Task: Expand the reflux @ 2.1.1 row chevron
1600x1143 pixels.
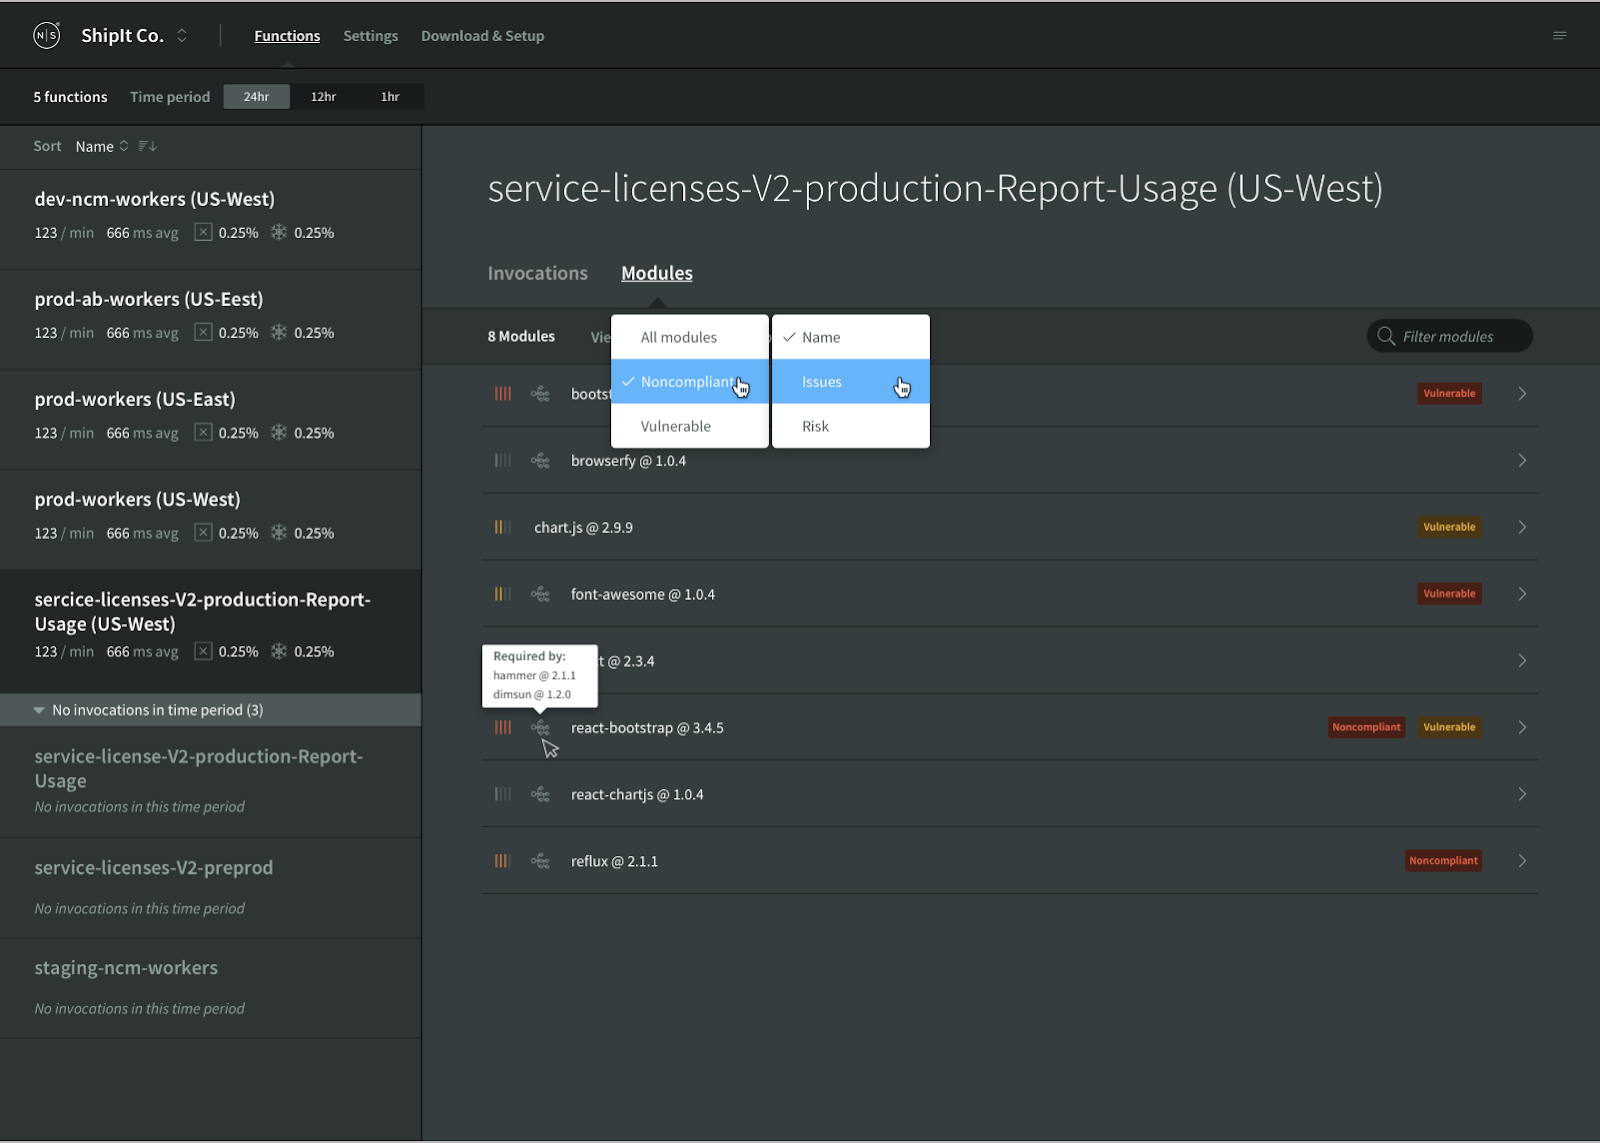Action: tap(1522, 861)
